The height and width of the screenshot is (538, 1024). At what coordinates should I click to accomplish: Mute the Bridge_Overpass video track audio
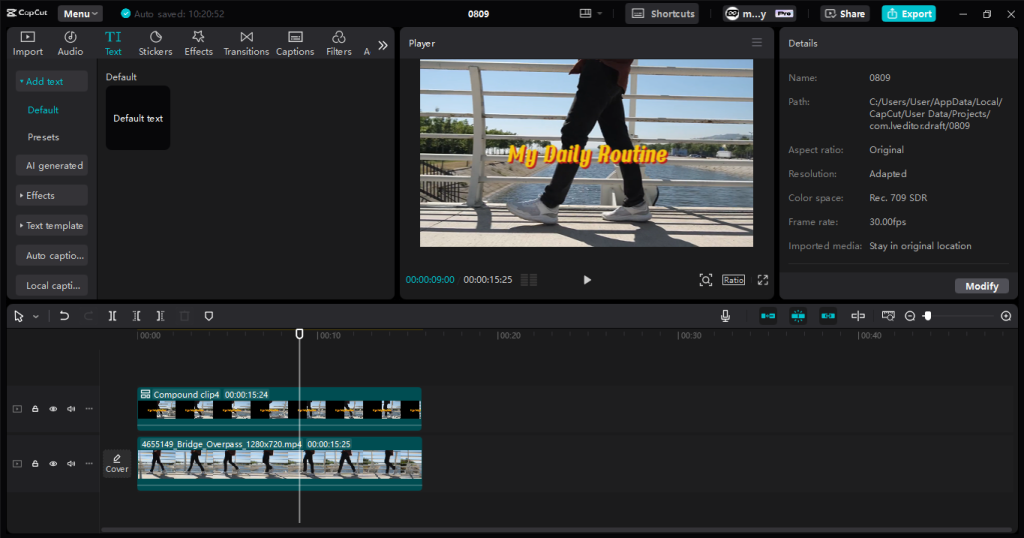71,464
